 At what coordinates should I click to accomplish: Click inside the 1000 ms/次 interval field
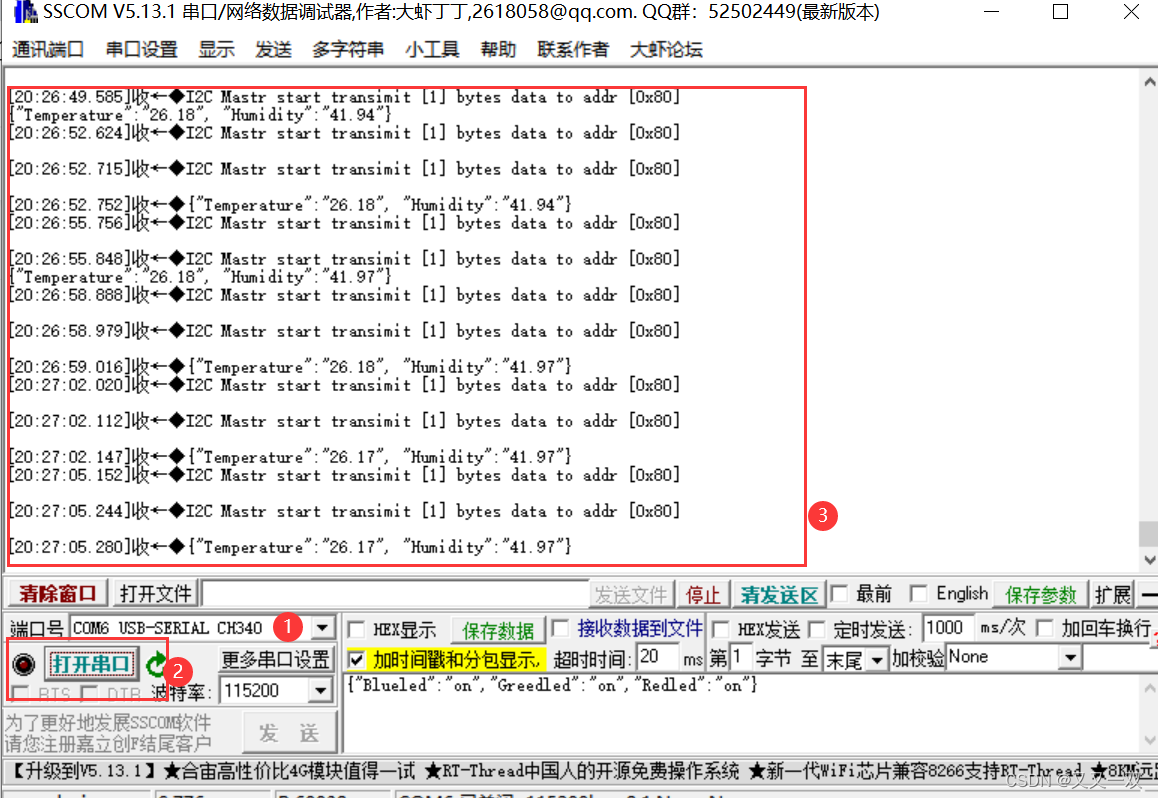tap(946, 627)
